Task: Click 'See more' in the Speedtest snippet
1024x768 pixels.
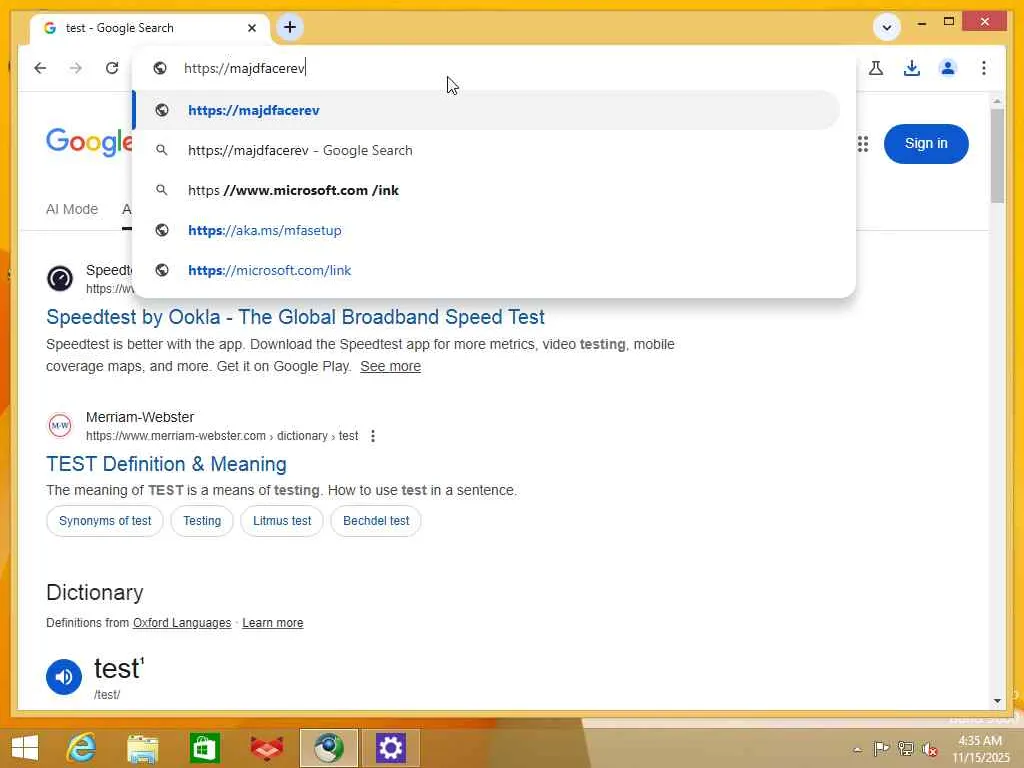Action: pyautogui.click(x=391, y=366)
